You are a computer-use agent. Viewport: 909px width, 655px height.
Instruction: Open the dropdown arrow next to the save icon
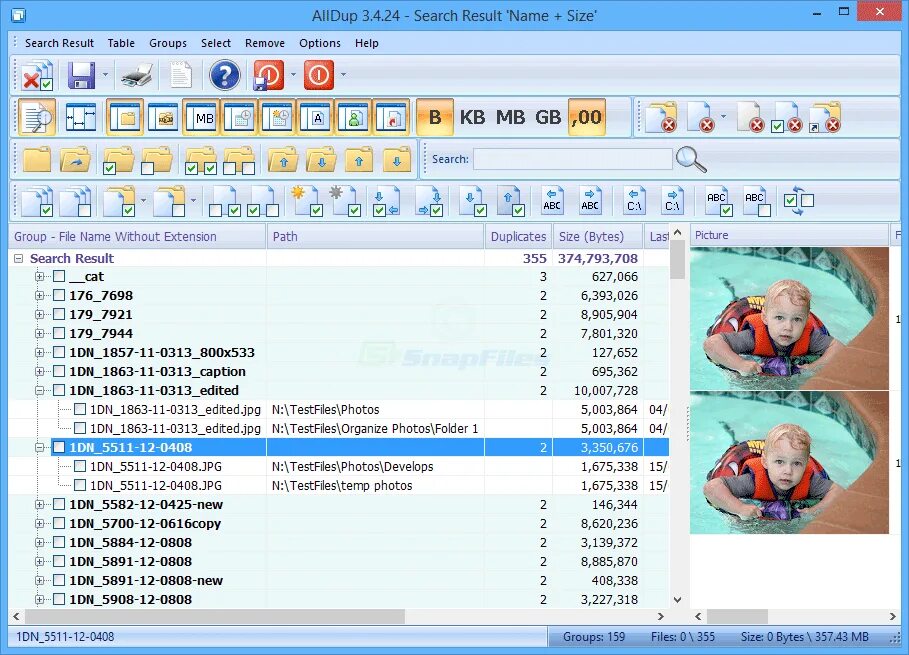click(x=105, y=75)
